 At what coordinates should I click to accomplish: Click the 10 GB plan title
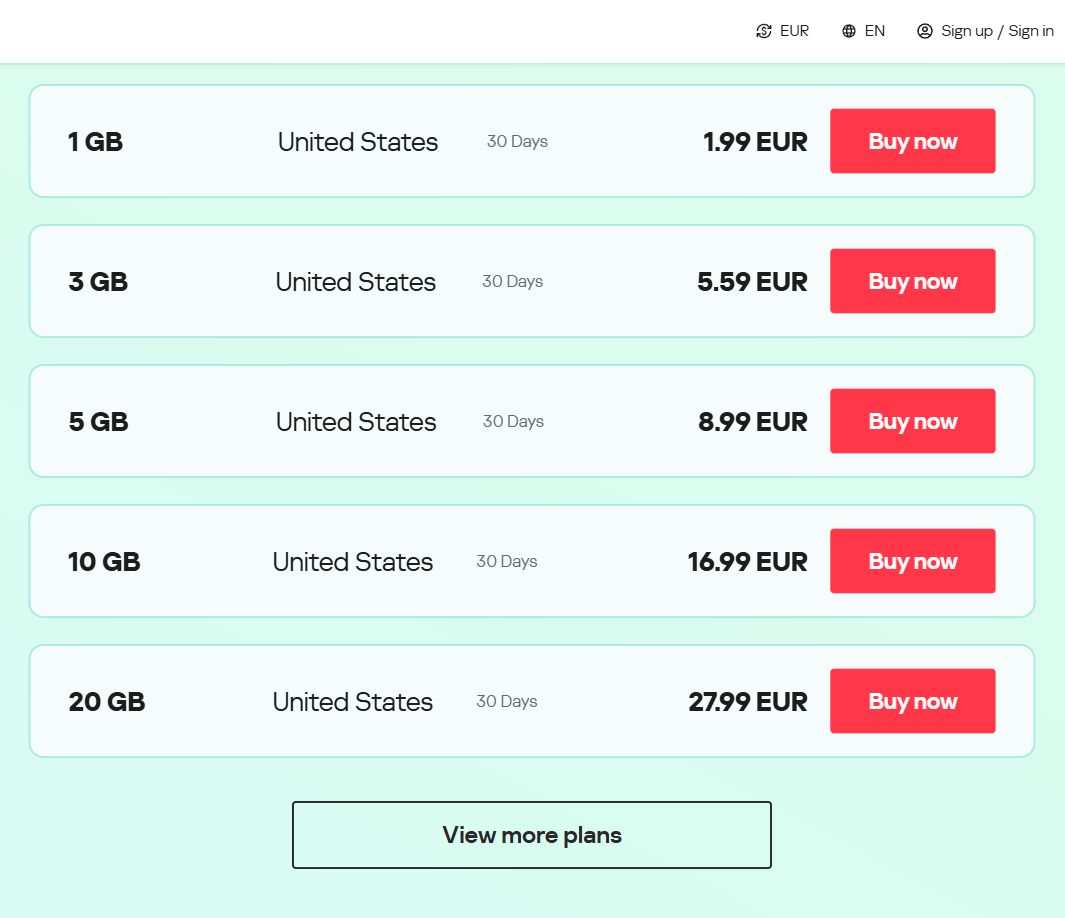[x=104, y=562]
